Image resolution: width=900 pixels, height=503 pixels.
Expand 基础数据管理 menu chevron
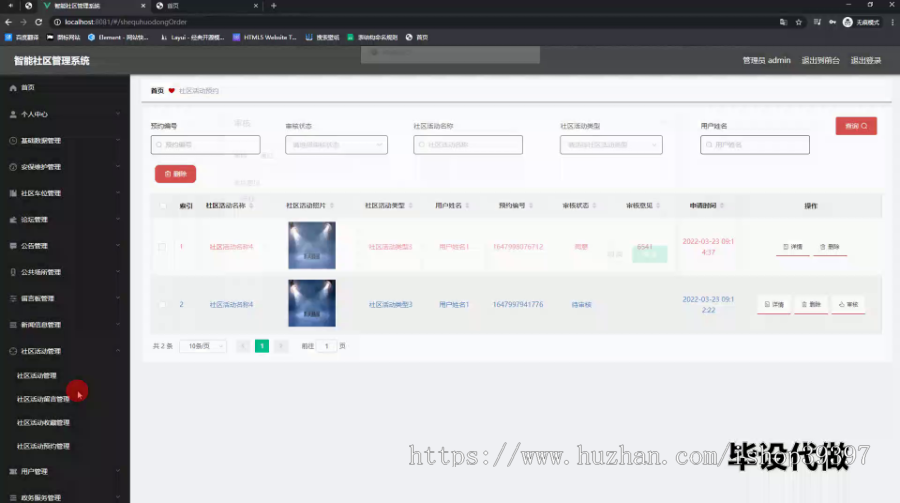(118, 141)
